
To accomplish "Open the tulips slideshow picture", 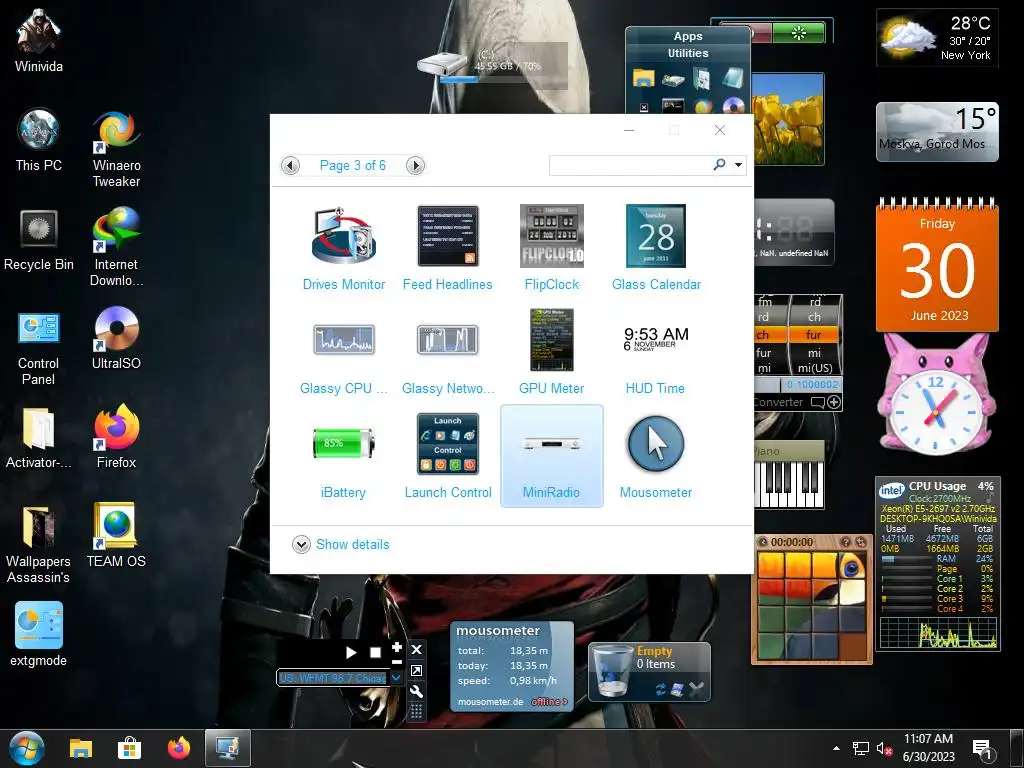I will coord(788,119).
